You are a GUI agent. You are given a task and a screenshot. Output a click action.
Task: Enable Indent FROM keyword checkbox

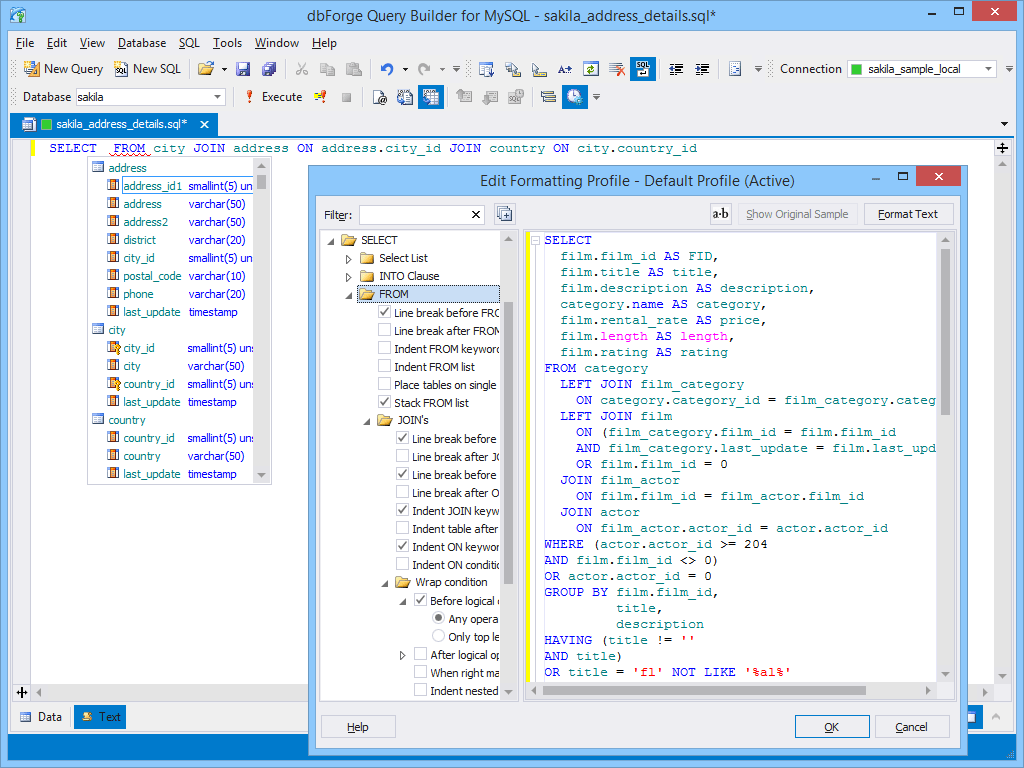pos(385,348)
